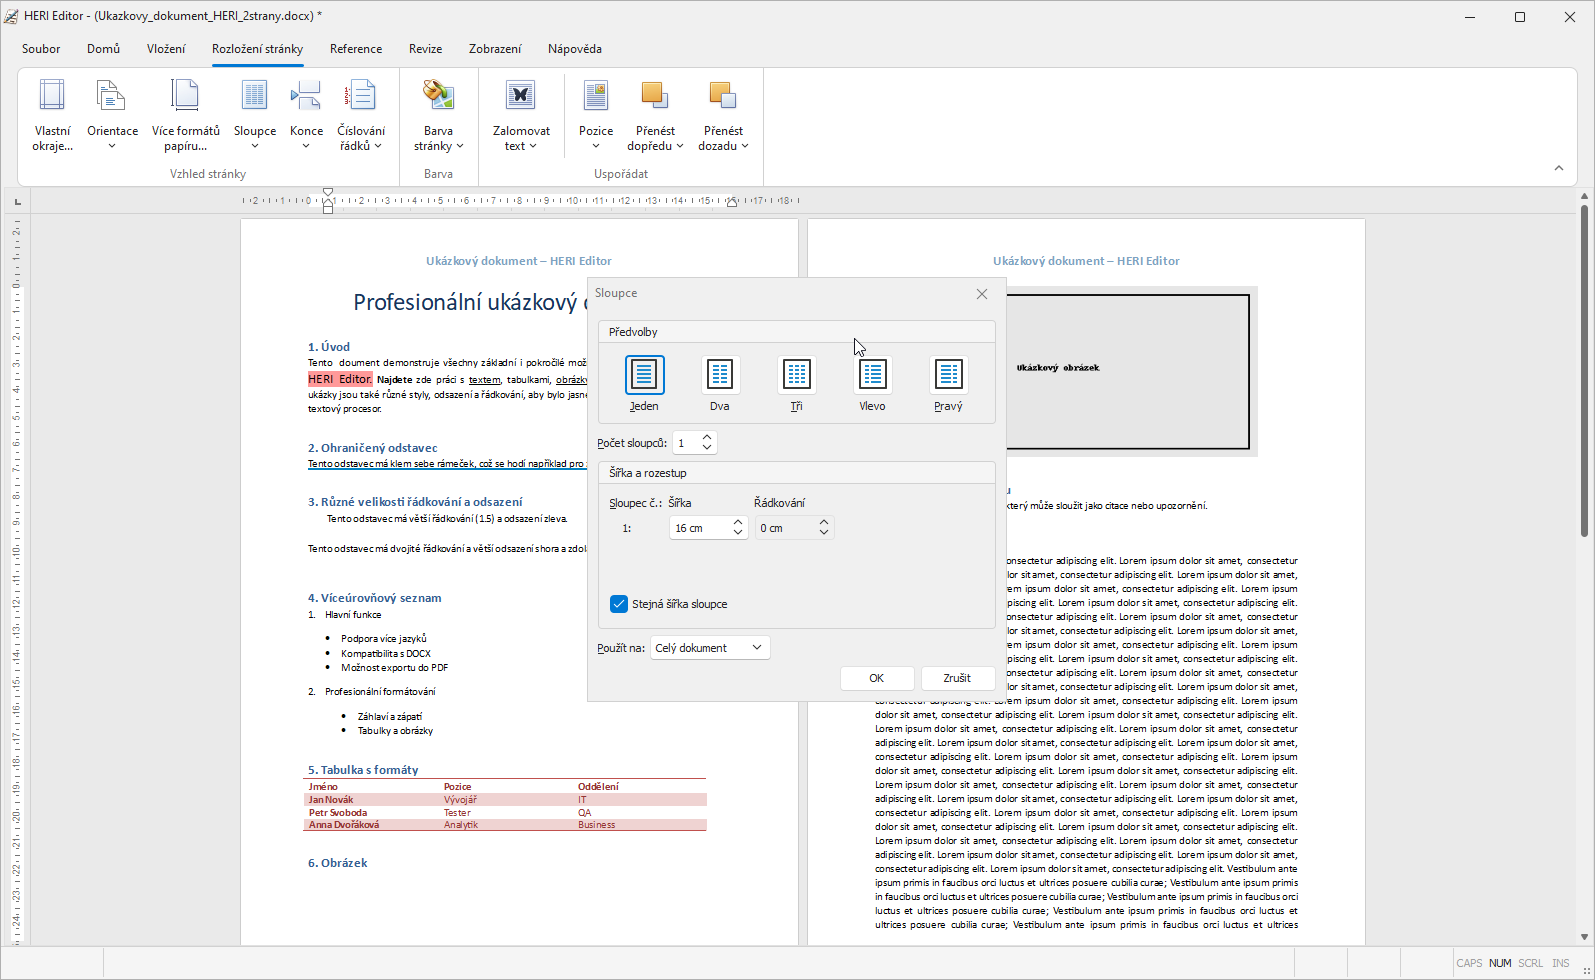
Task: Select the 'Jeden' single column preset
Action: 644,376
